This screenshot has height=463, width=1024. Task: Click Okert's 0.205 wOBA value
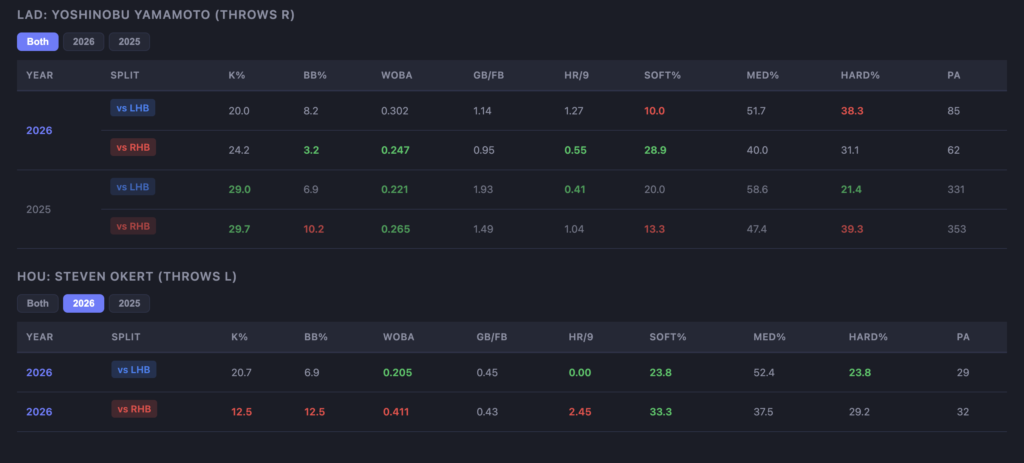click(x=398, y=373)
